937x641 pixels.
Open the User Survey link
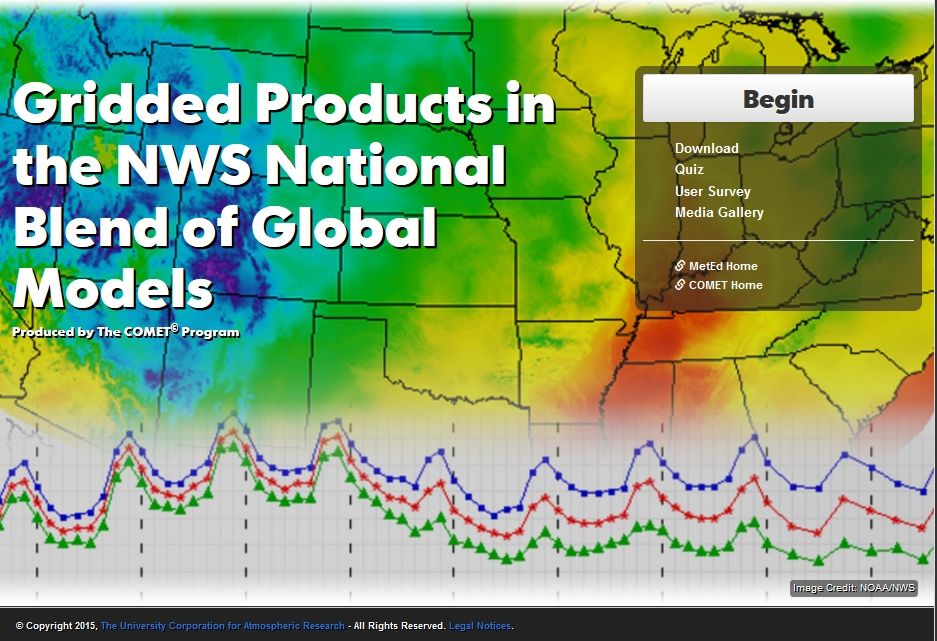tap(712, 191)
